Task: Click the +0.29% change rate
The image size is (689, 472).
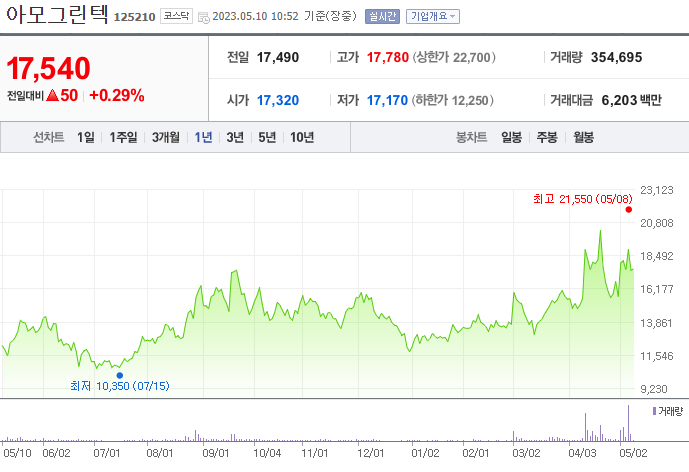Action: pos(116,95)
